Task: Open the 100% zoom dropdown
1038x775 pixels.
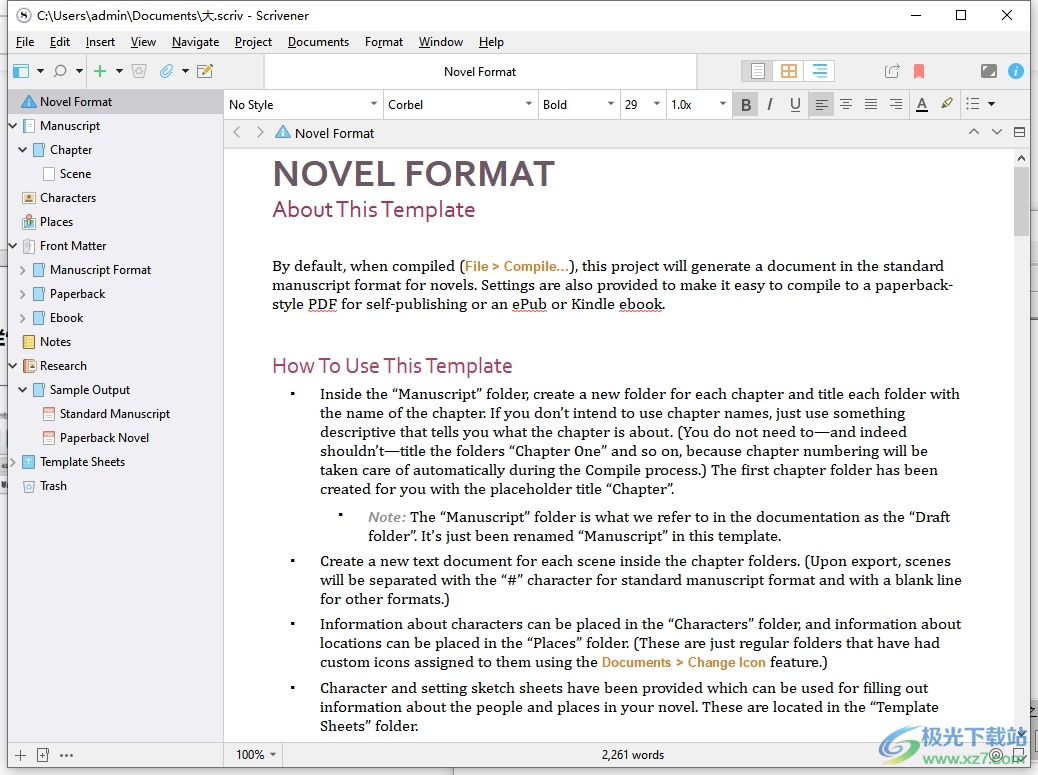Action: 256,754
